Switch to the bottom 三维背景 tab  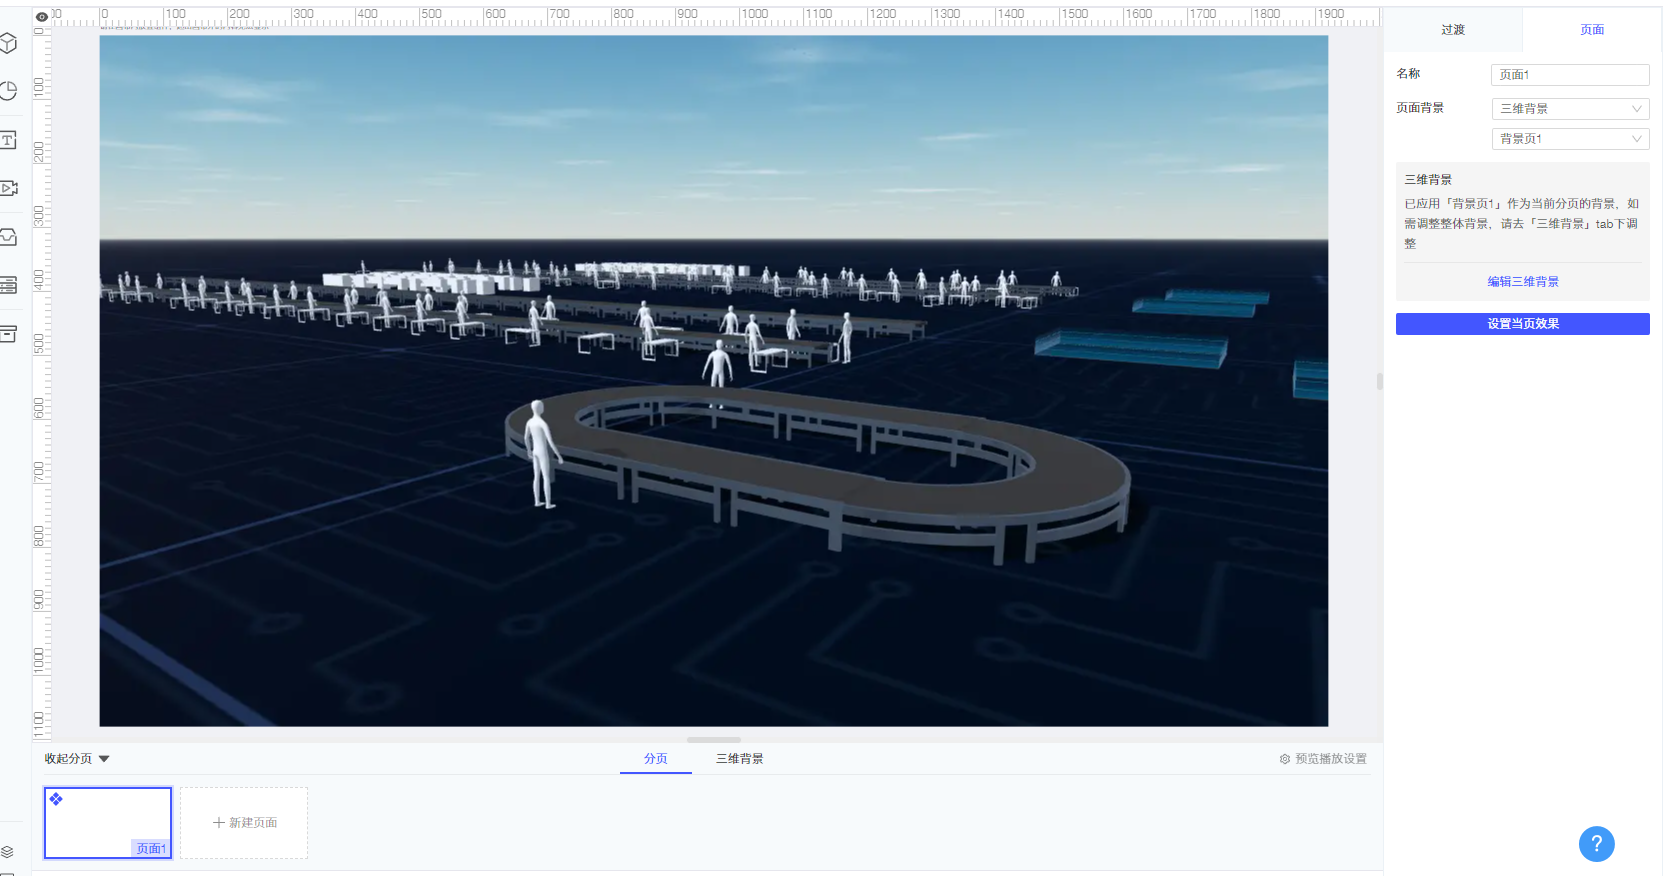[x=740, y=759]
